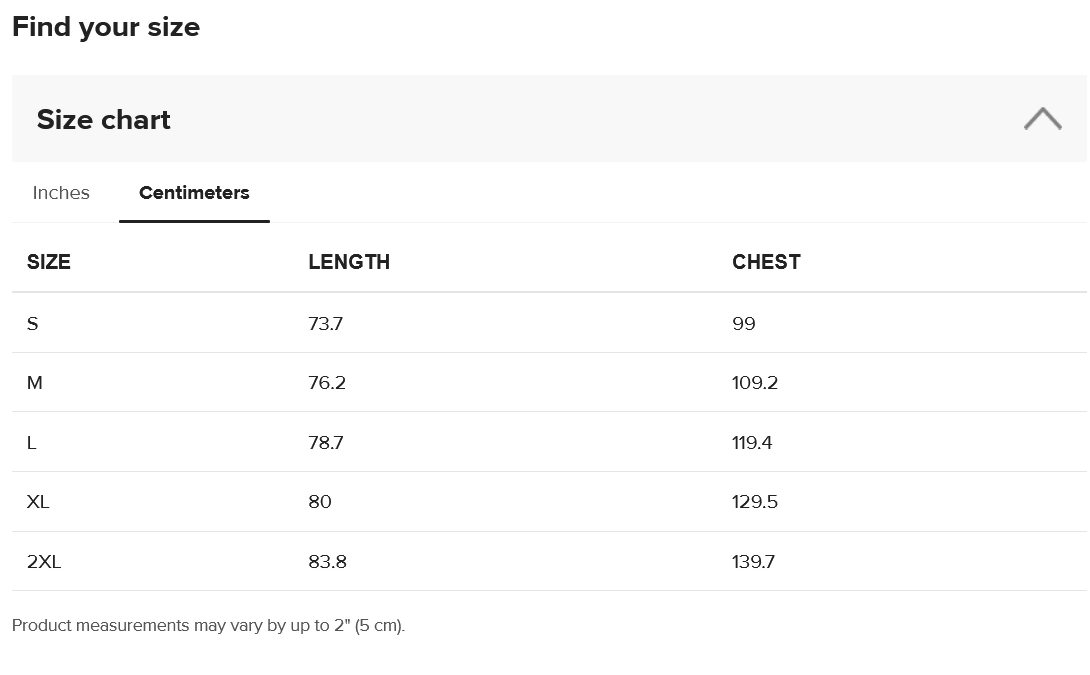Select the S size row label

click(x=33, y=324)
